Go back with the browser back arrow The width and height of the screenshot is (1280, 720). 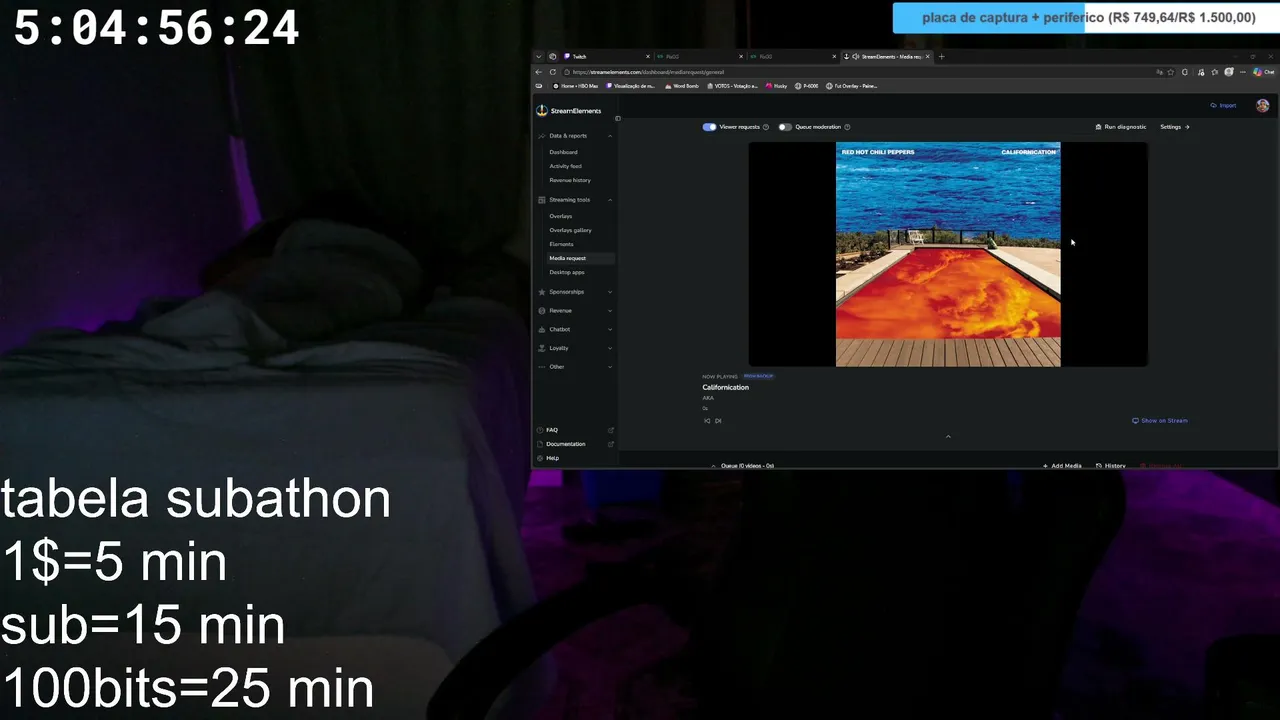(539, 72)
